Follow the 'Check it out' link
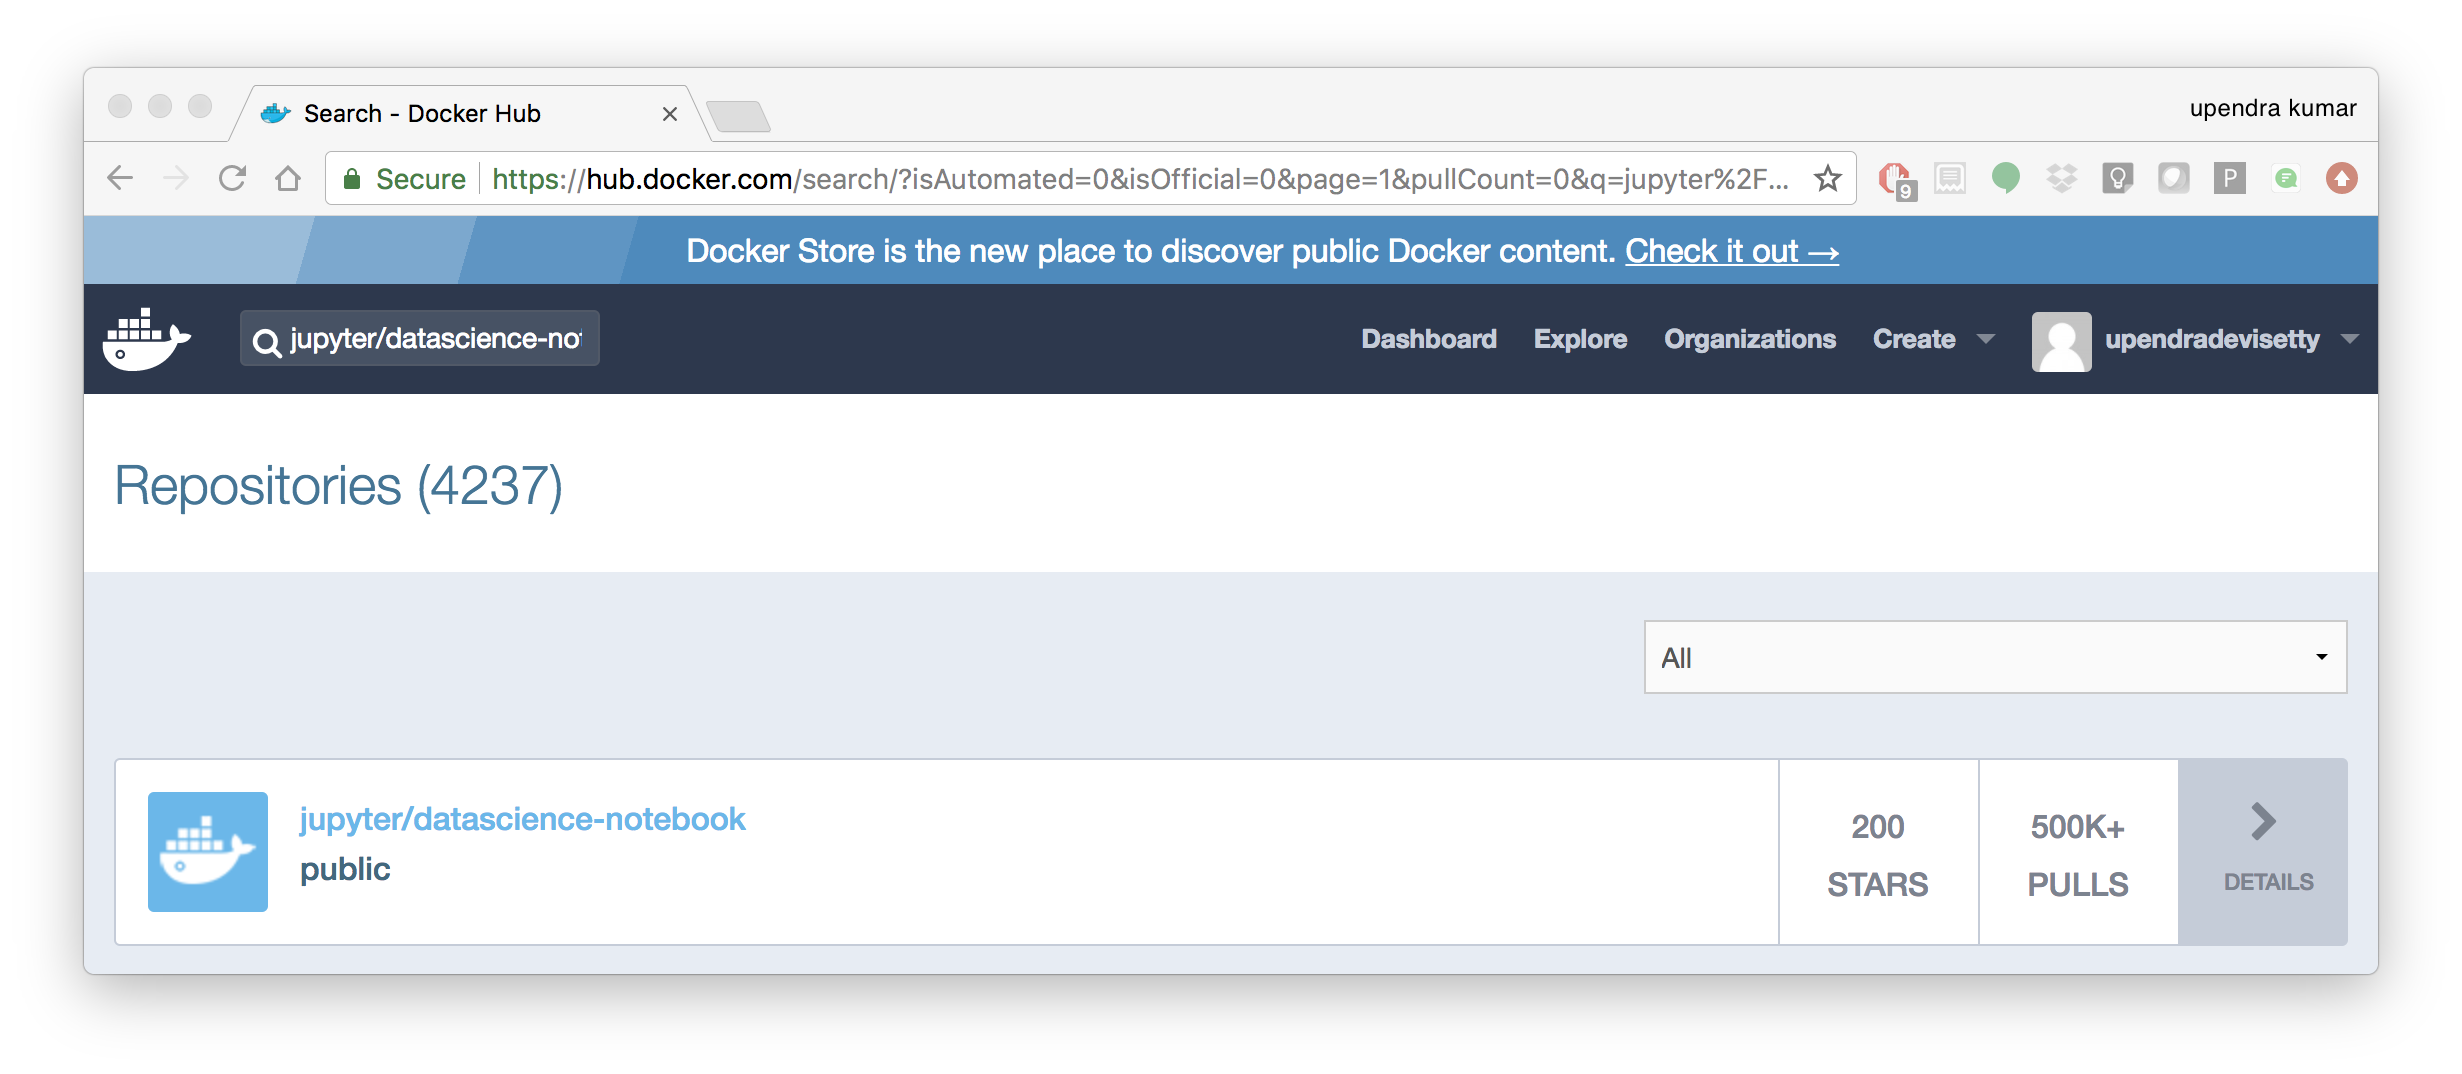2462x1074 pixels. pos(1732,251)
